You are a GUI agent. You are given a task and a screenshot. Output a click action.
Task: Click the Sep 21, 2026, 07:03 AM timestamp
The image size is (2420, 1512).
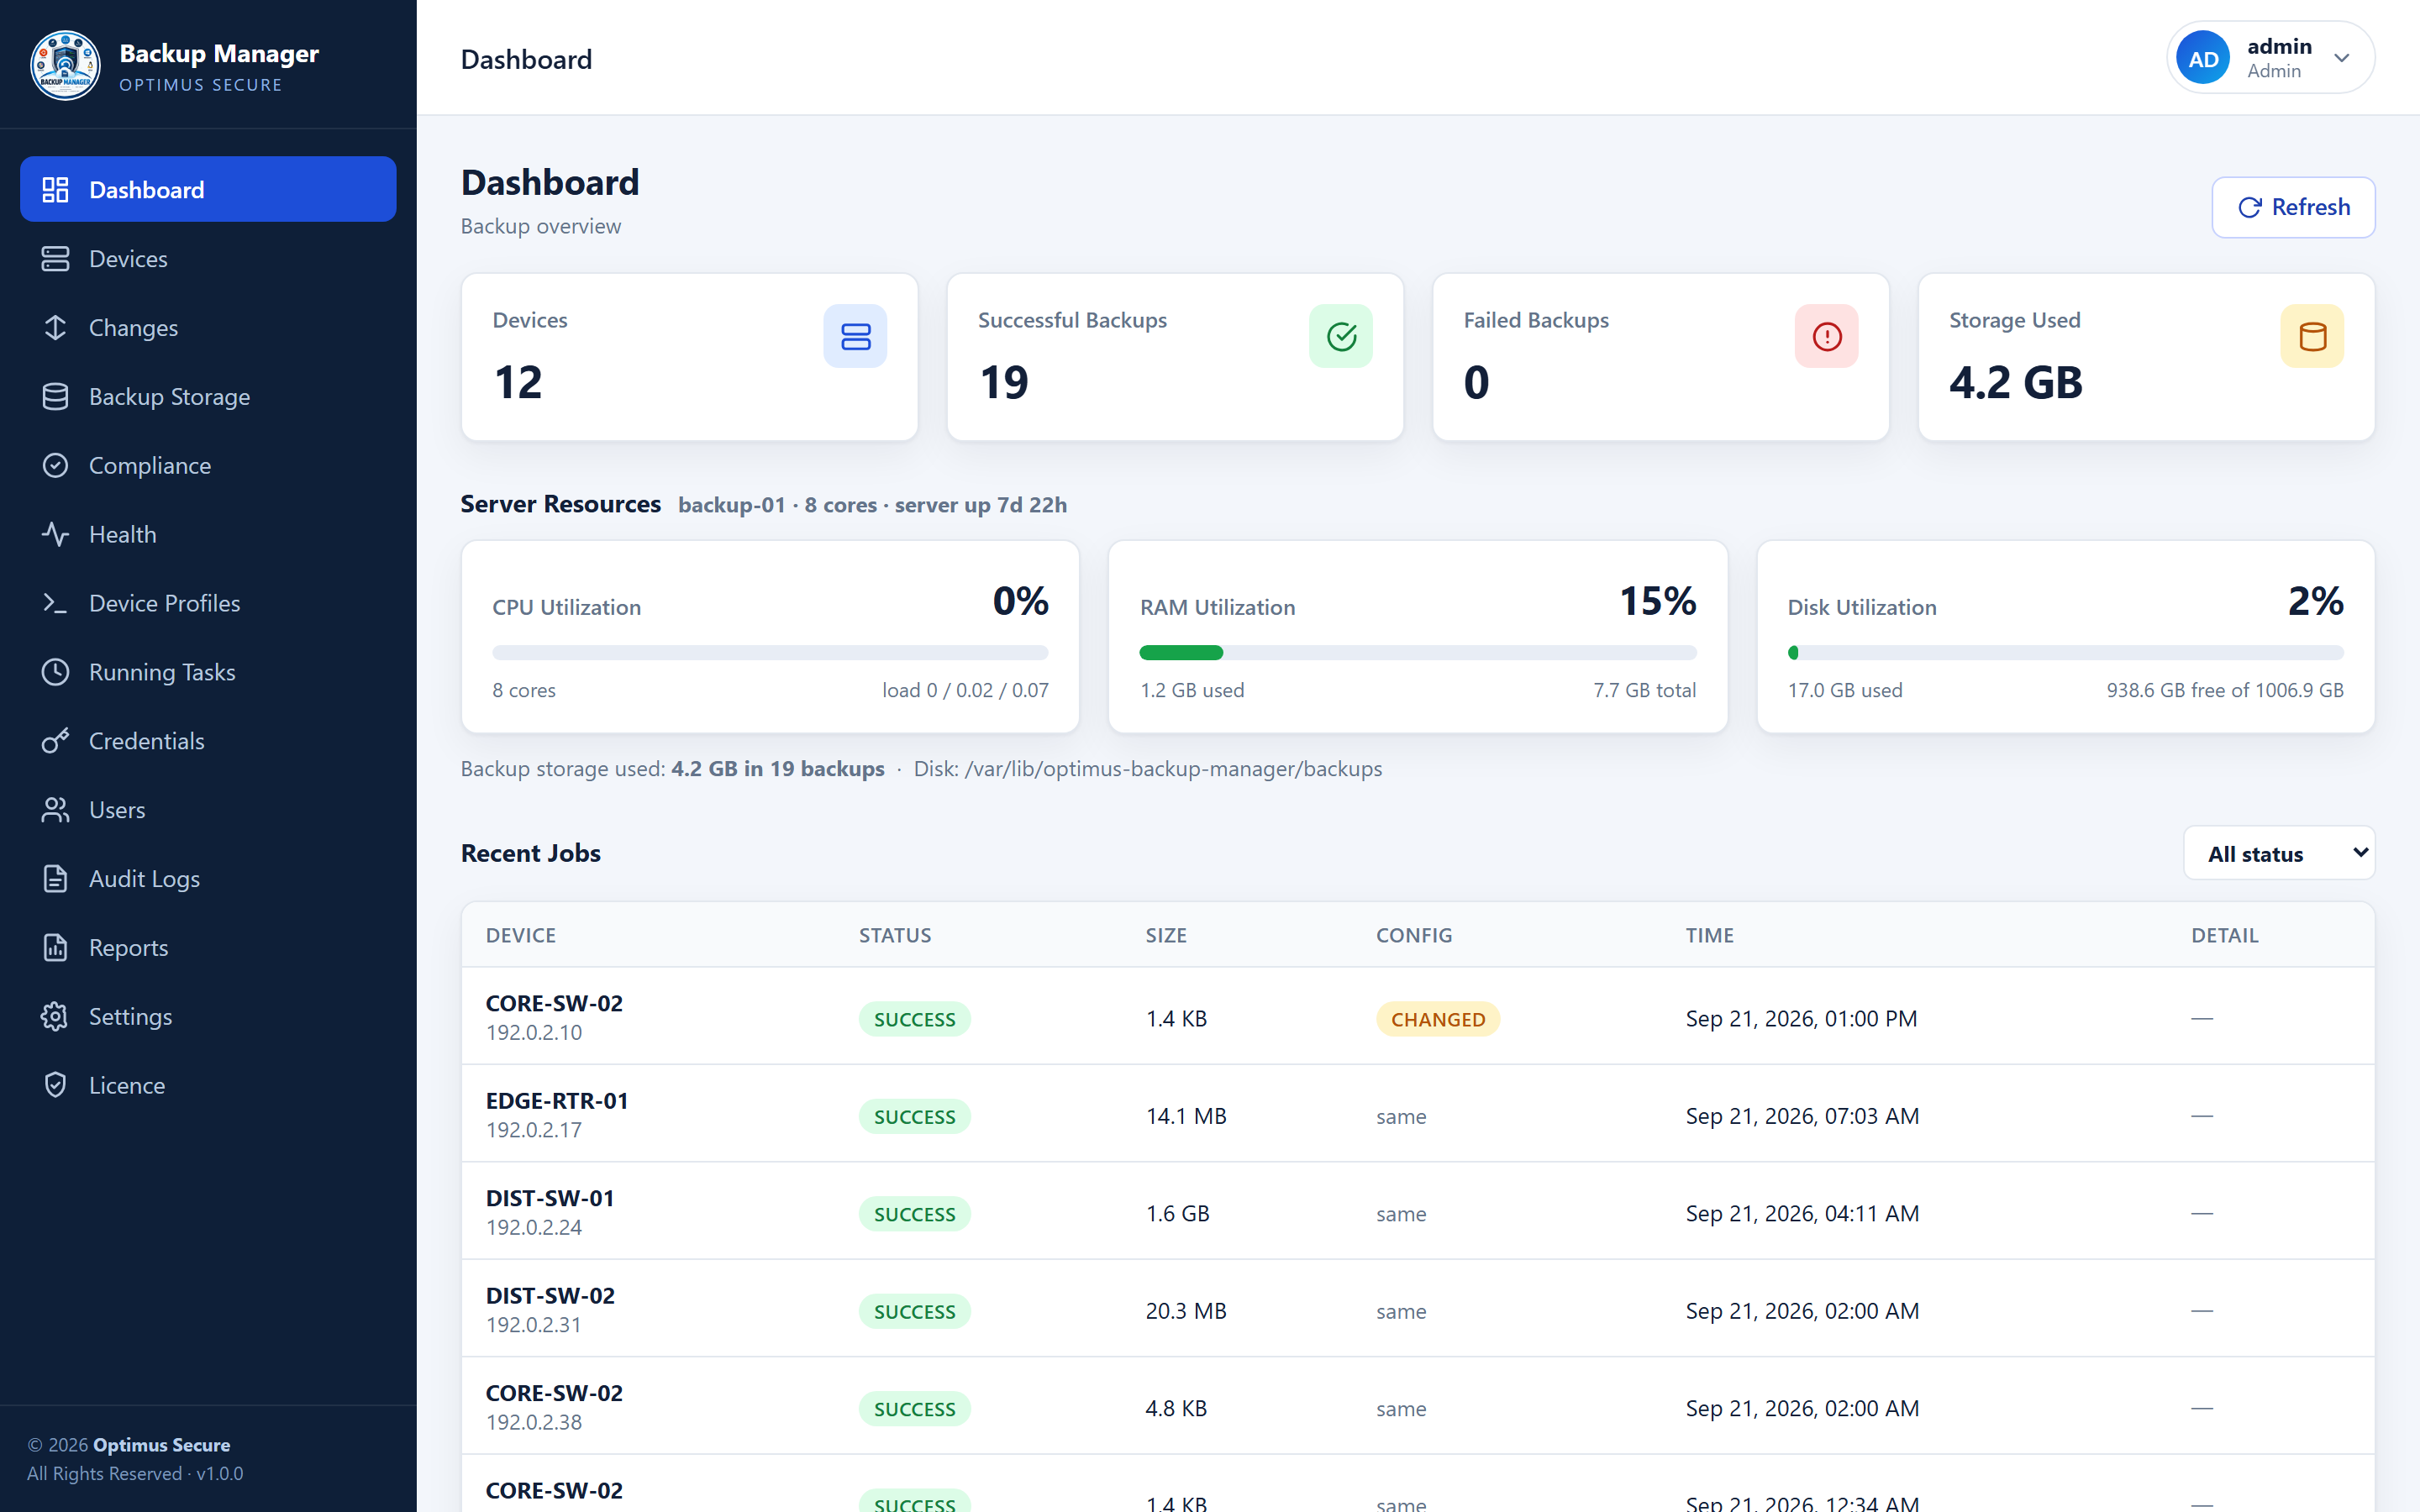pos(1802,1116)
